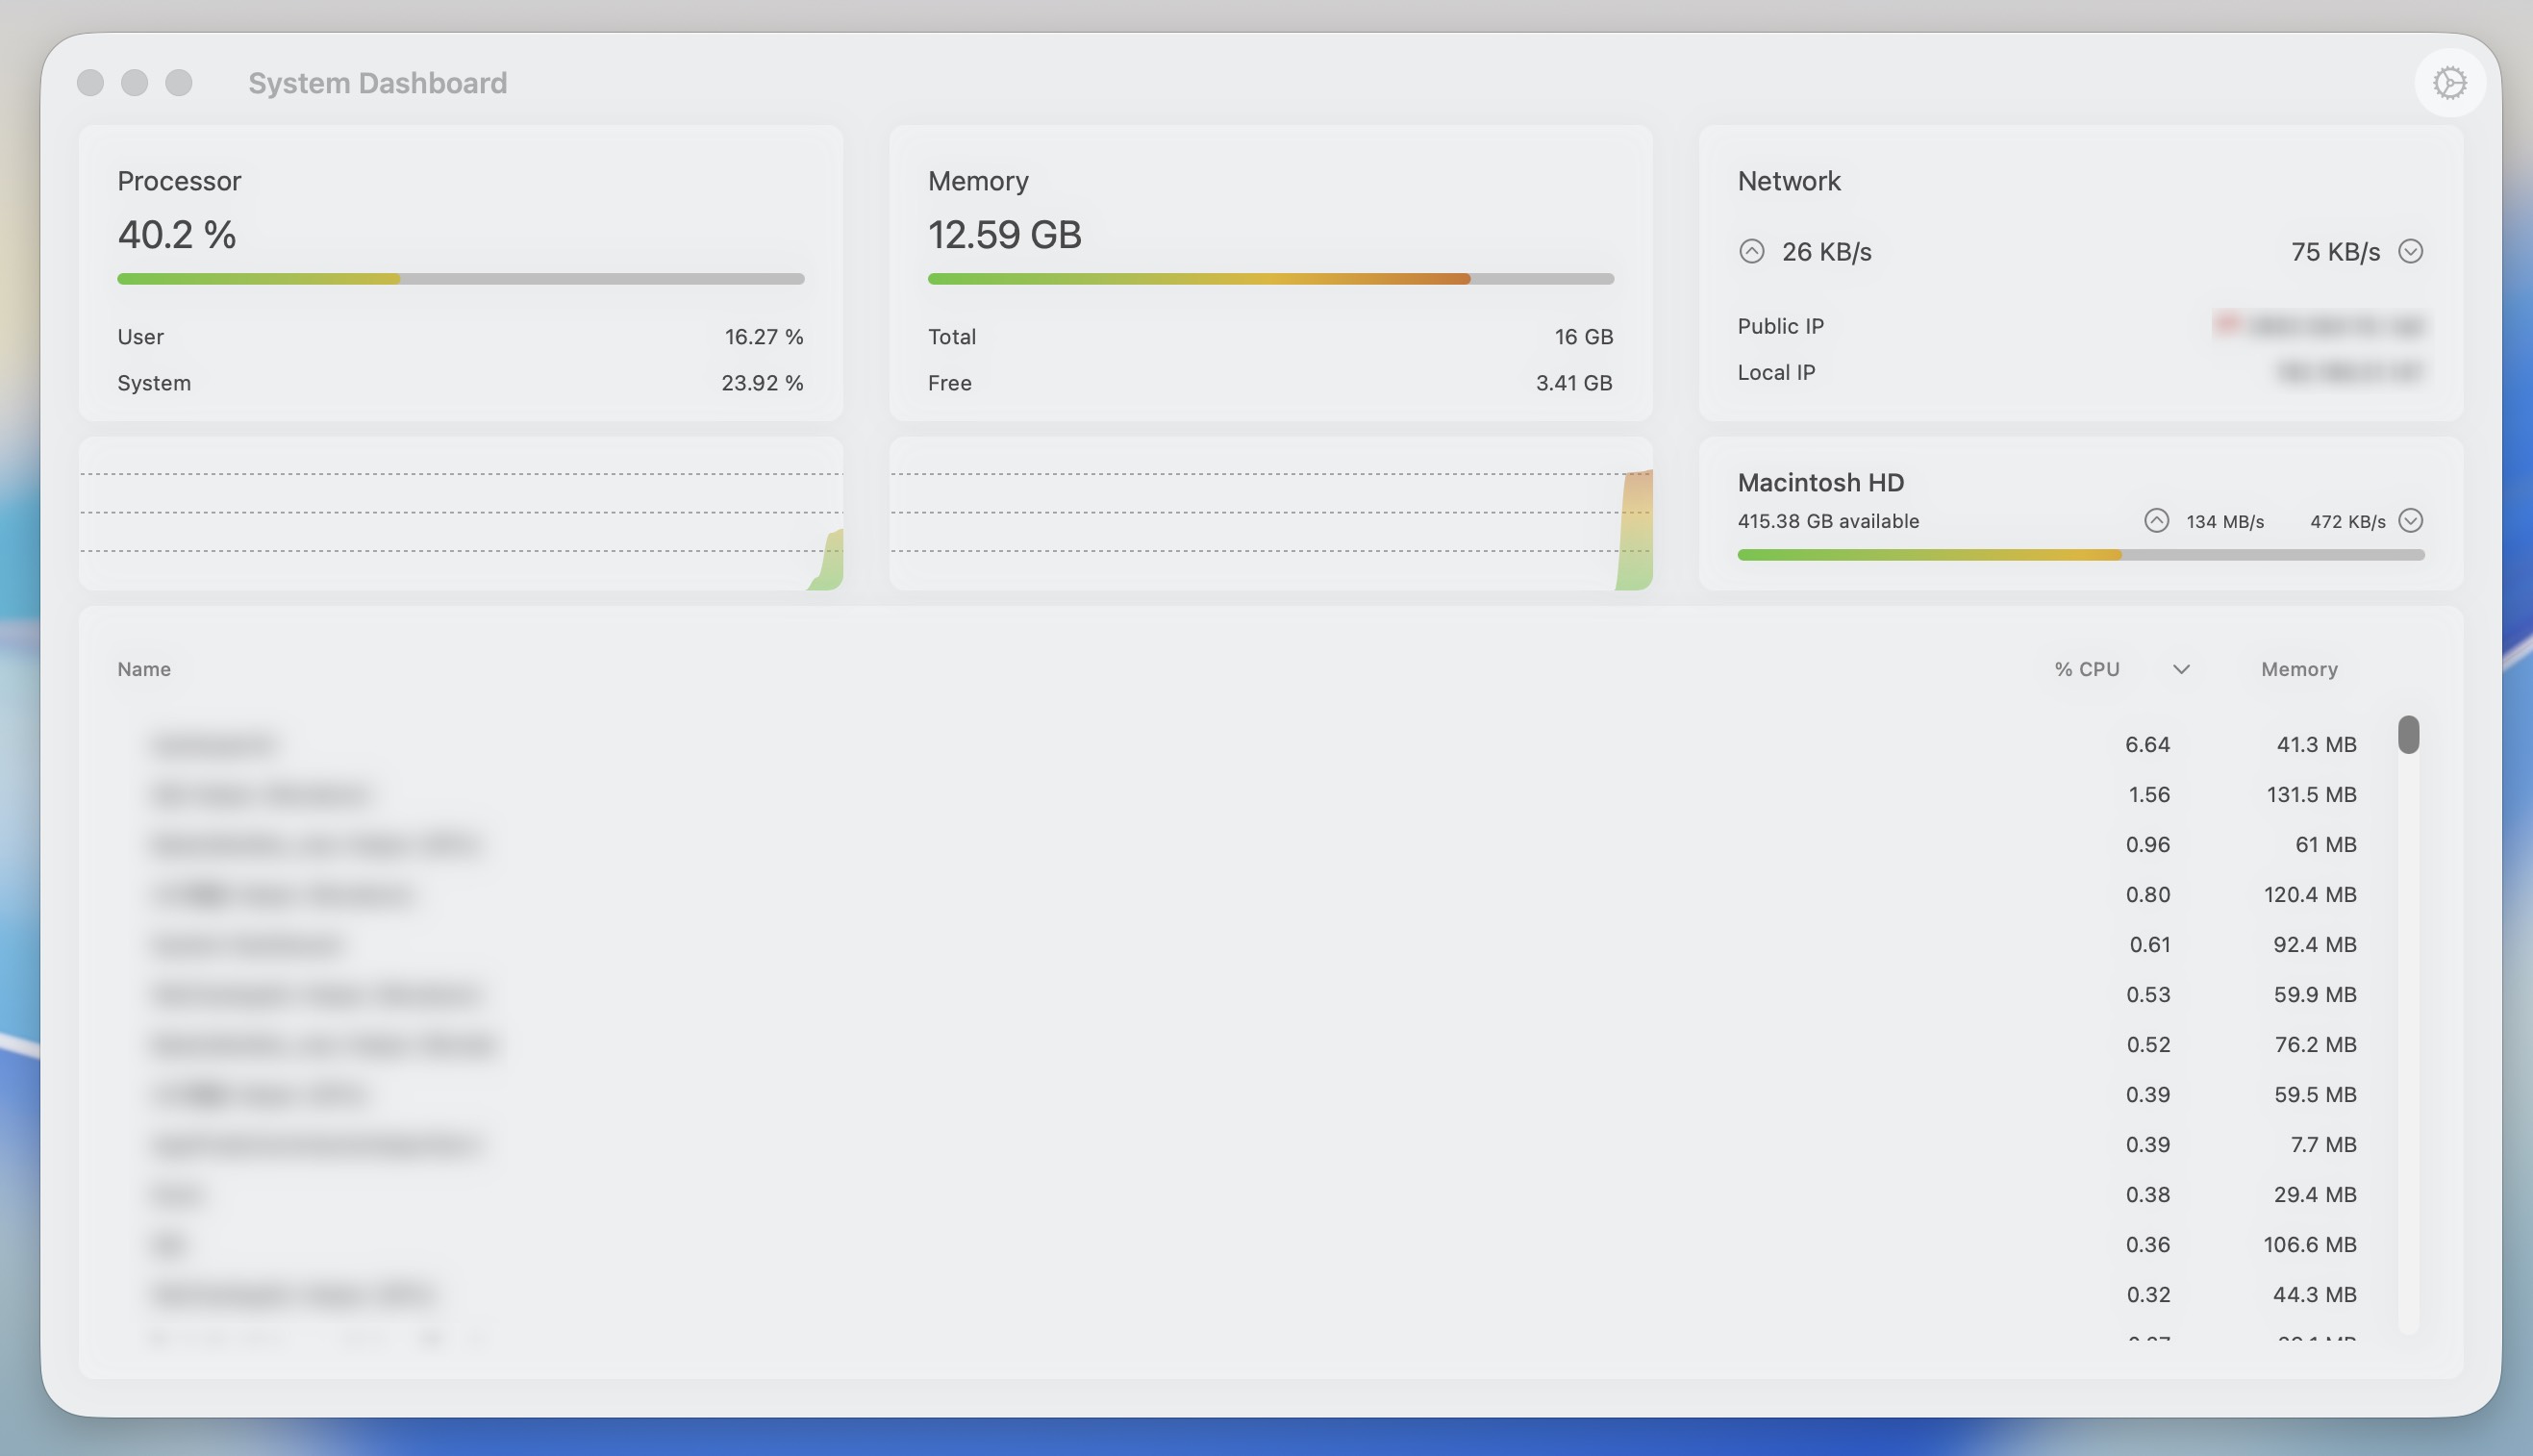Sort processes by the Name column
2533x1456 pixels.
(x=144, y=669)
